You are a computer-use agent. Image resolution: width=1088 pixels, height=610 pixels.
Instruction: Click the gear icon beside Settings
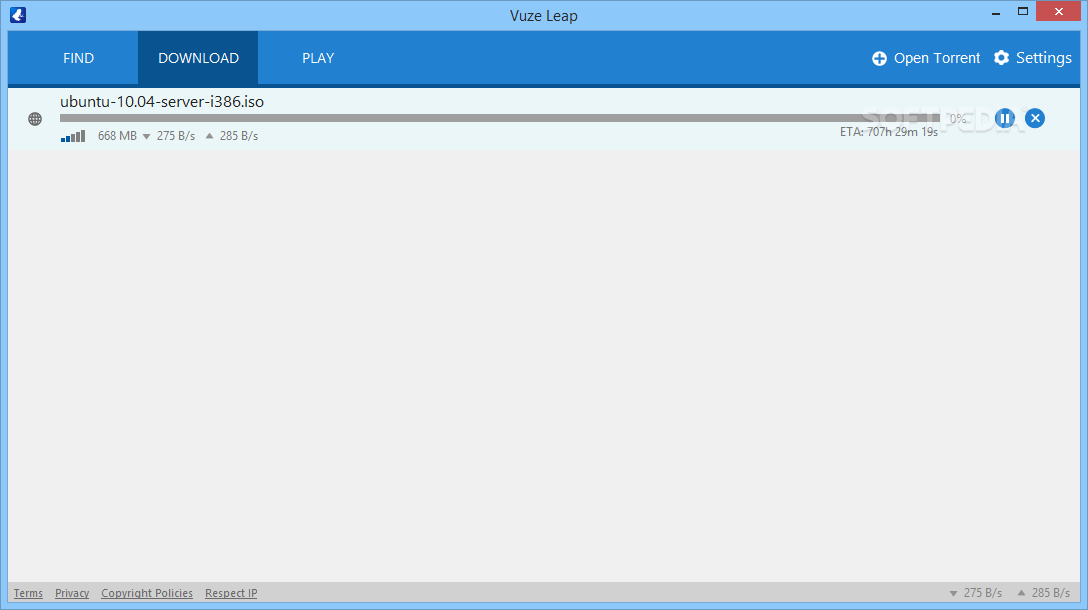[1001, 58]
